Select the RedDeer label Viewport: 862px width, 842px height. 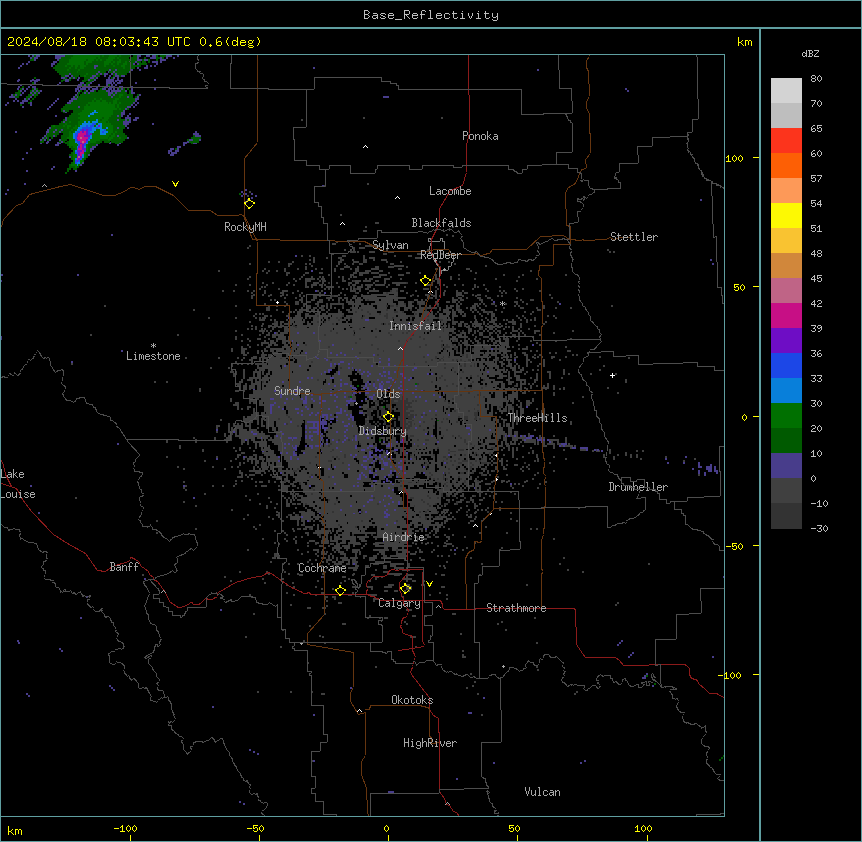(x=440, y=255)
